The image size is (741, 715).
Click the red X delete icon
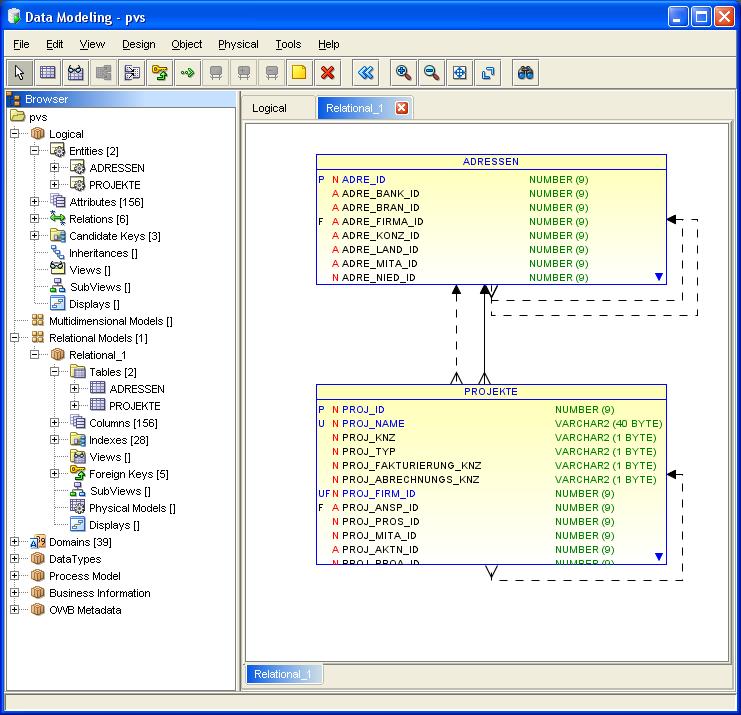pos(327,73)
